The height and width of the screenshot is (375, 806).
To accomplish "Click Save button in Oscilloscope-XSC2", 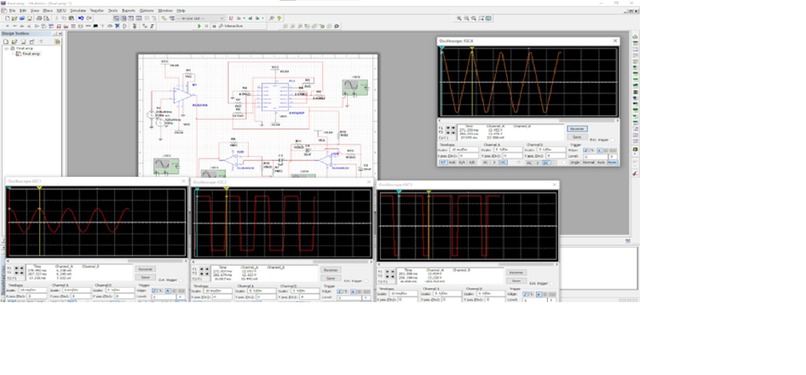I will (x=331, y=278).
